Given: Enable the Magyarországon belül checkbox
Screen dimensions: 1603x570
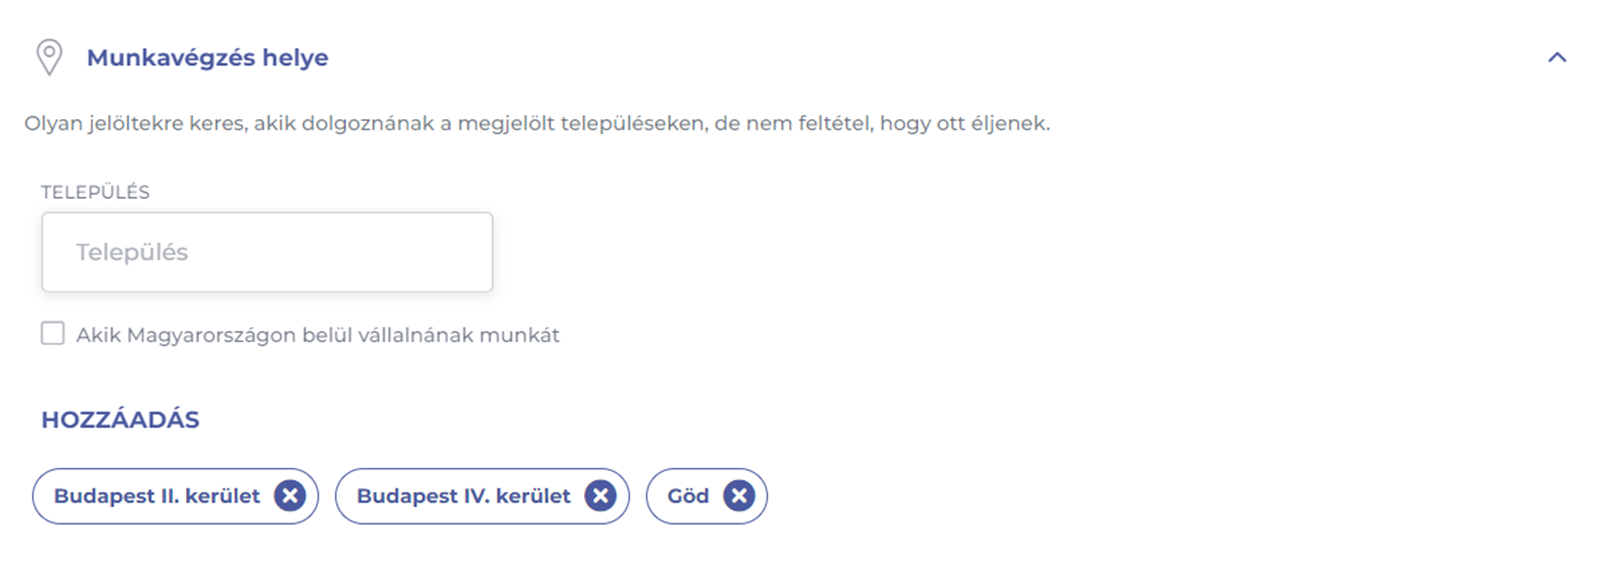Looking at the screenshot, I should tap(53, 334).
